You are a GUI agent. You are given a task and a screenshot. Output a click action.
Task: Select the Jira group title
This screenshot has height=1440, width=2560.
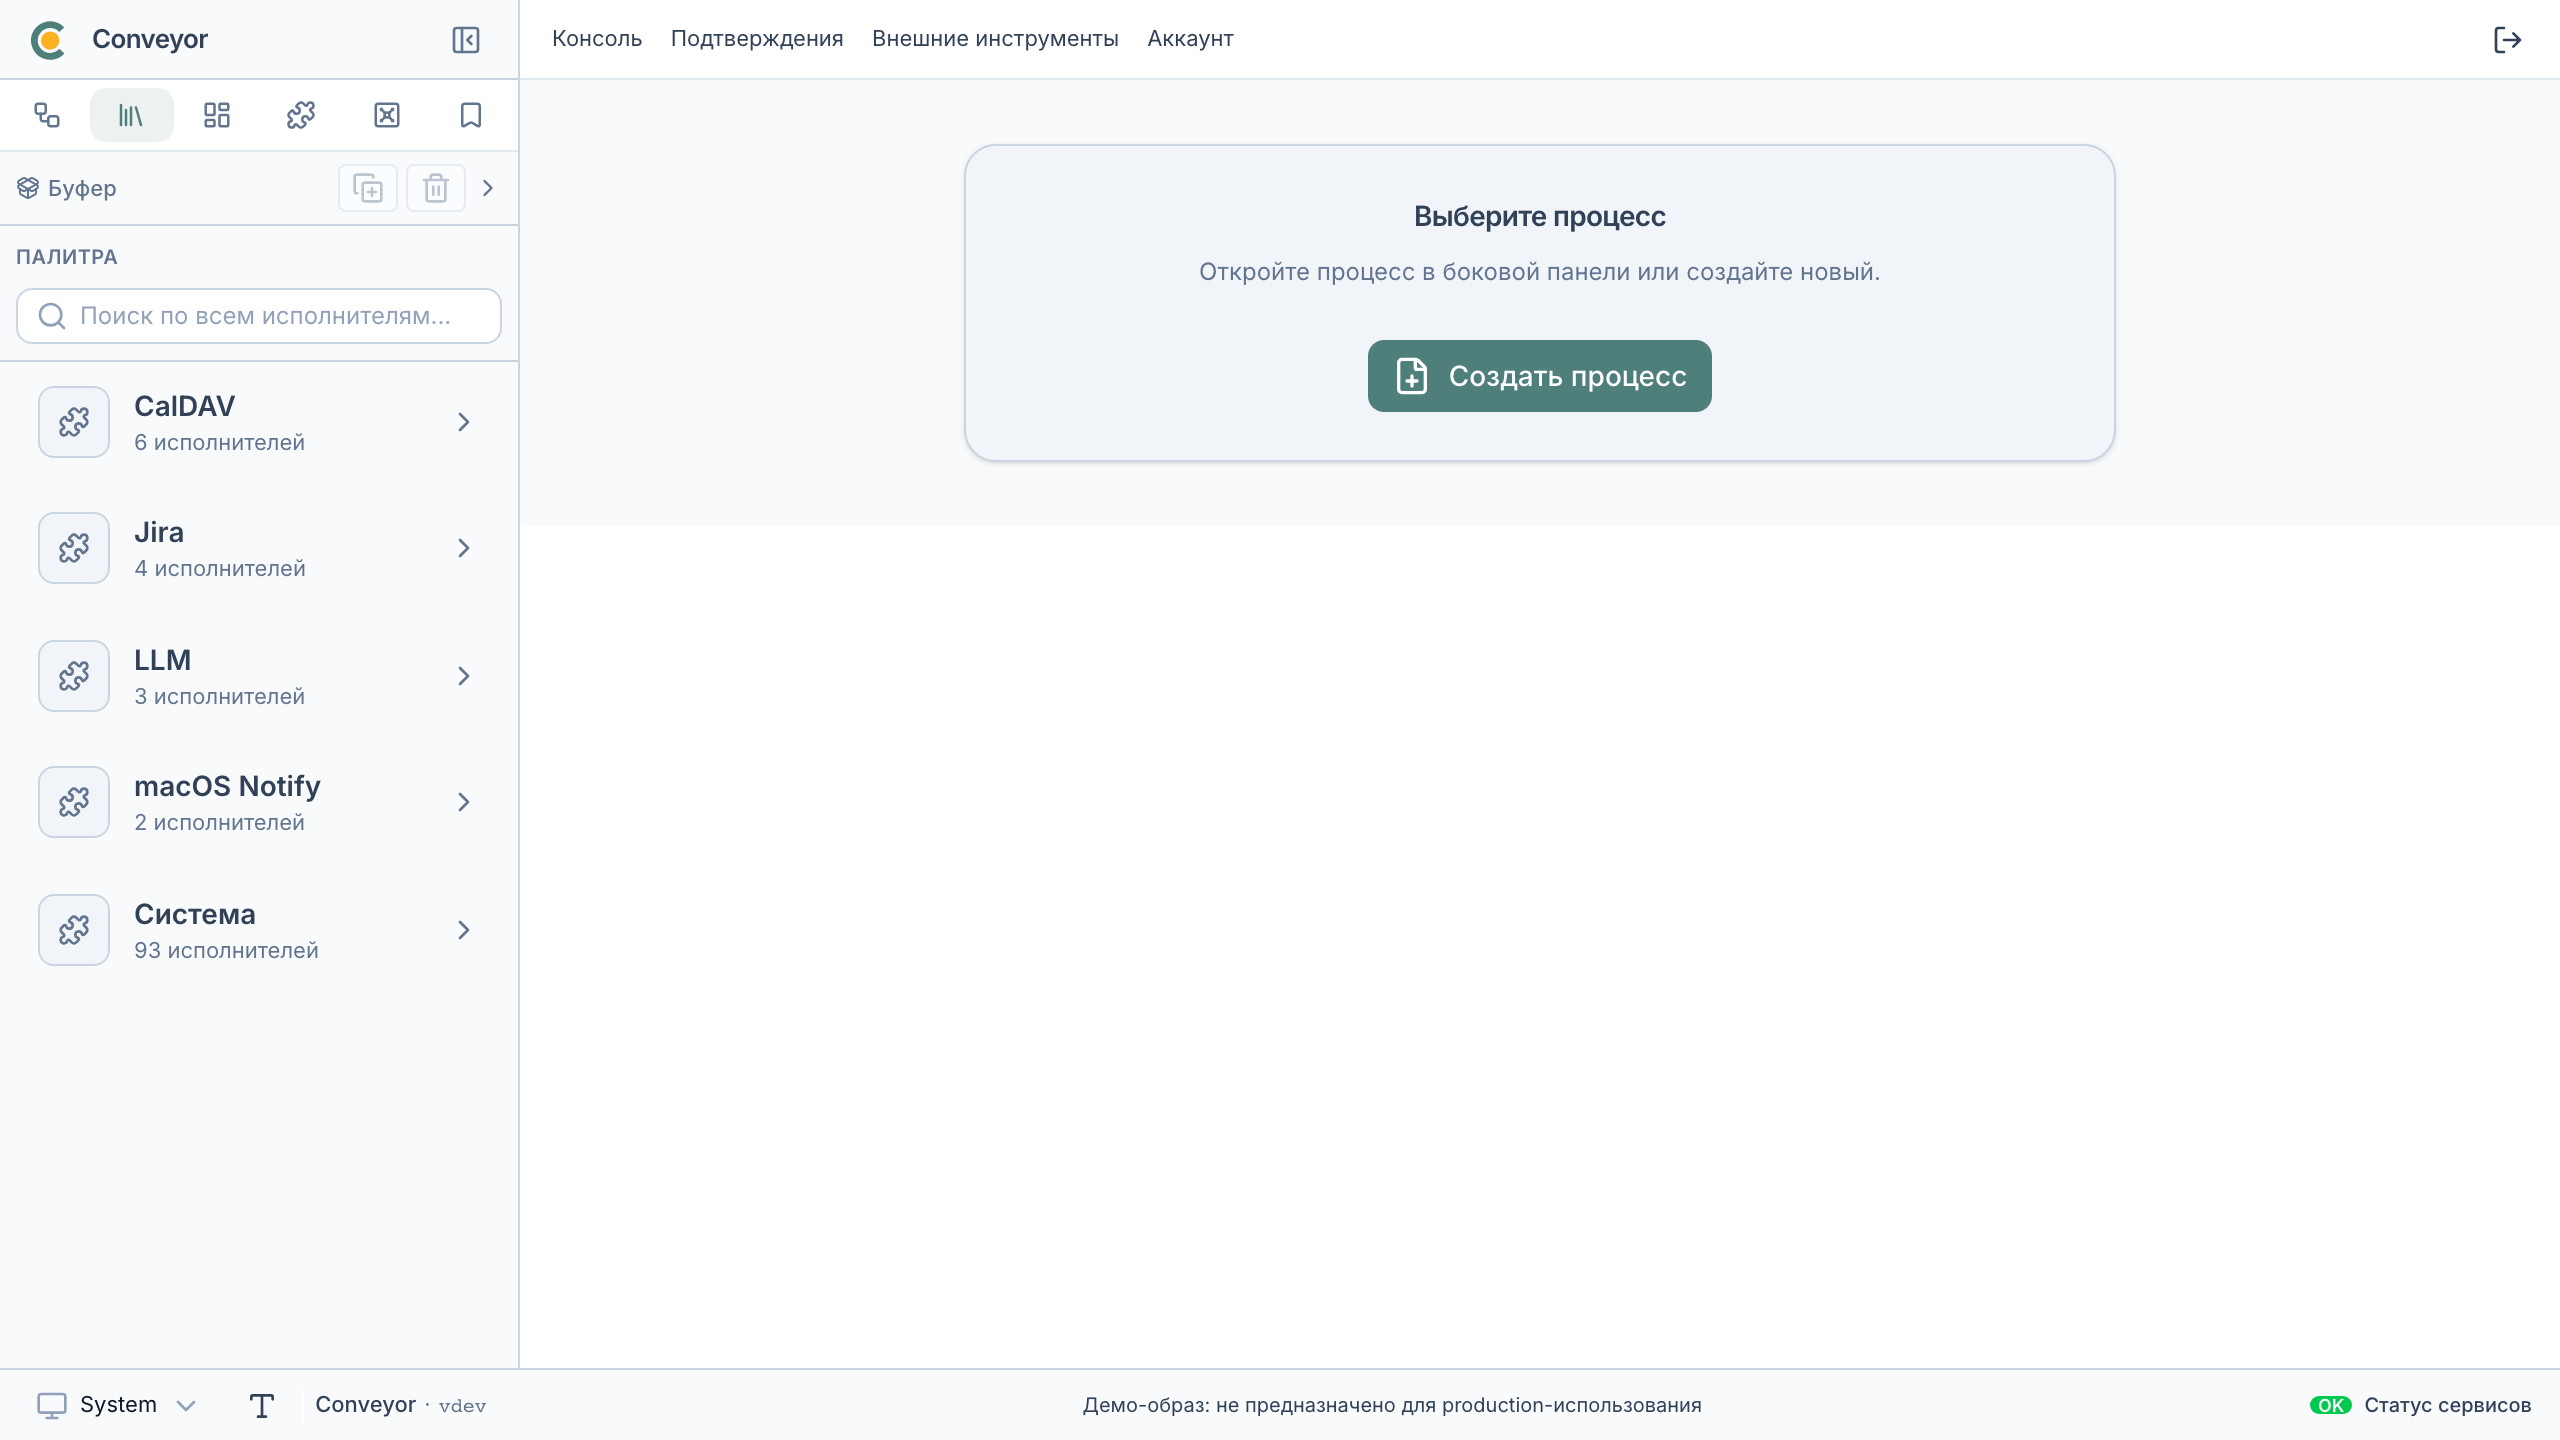(x=159, y=532)
